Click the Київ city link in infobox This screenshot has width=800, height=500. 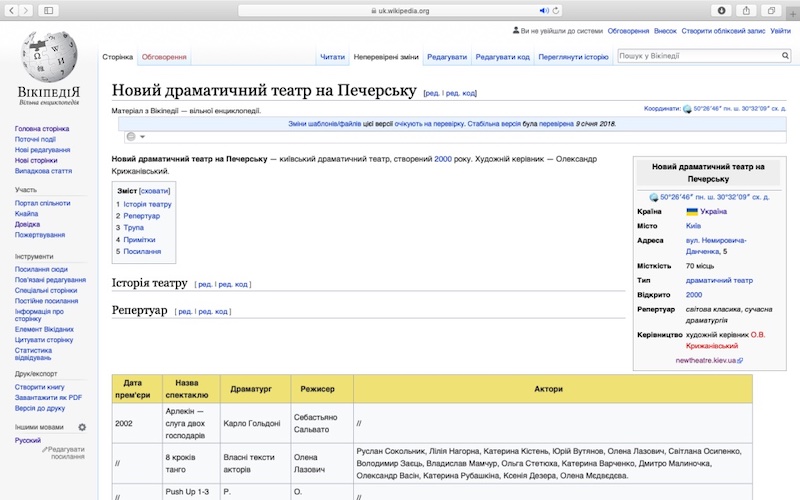point(693,226)
